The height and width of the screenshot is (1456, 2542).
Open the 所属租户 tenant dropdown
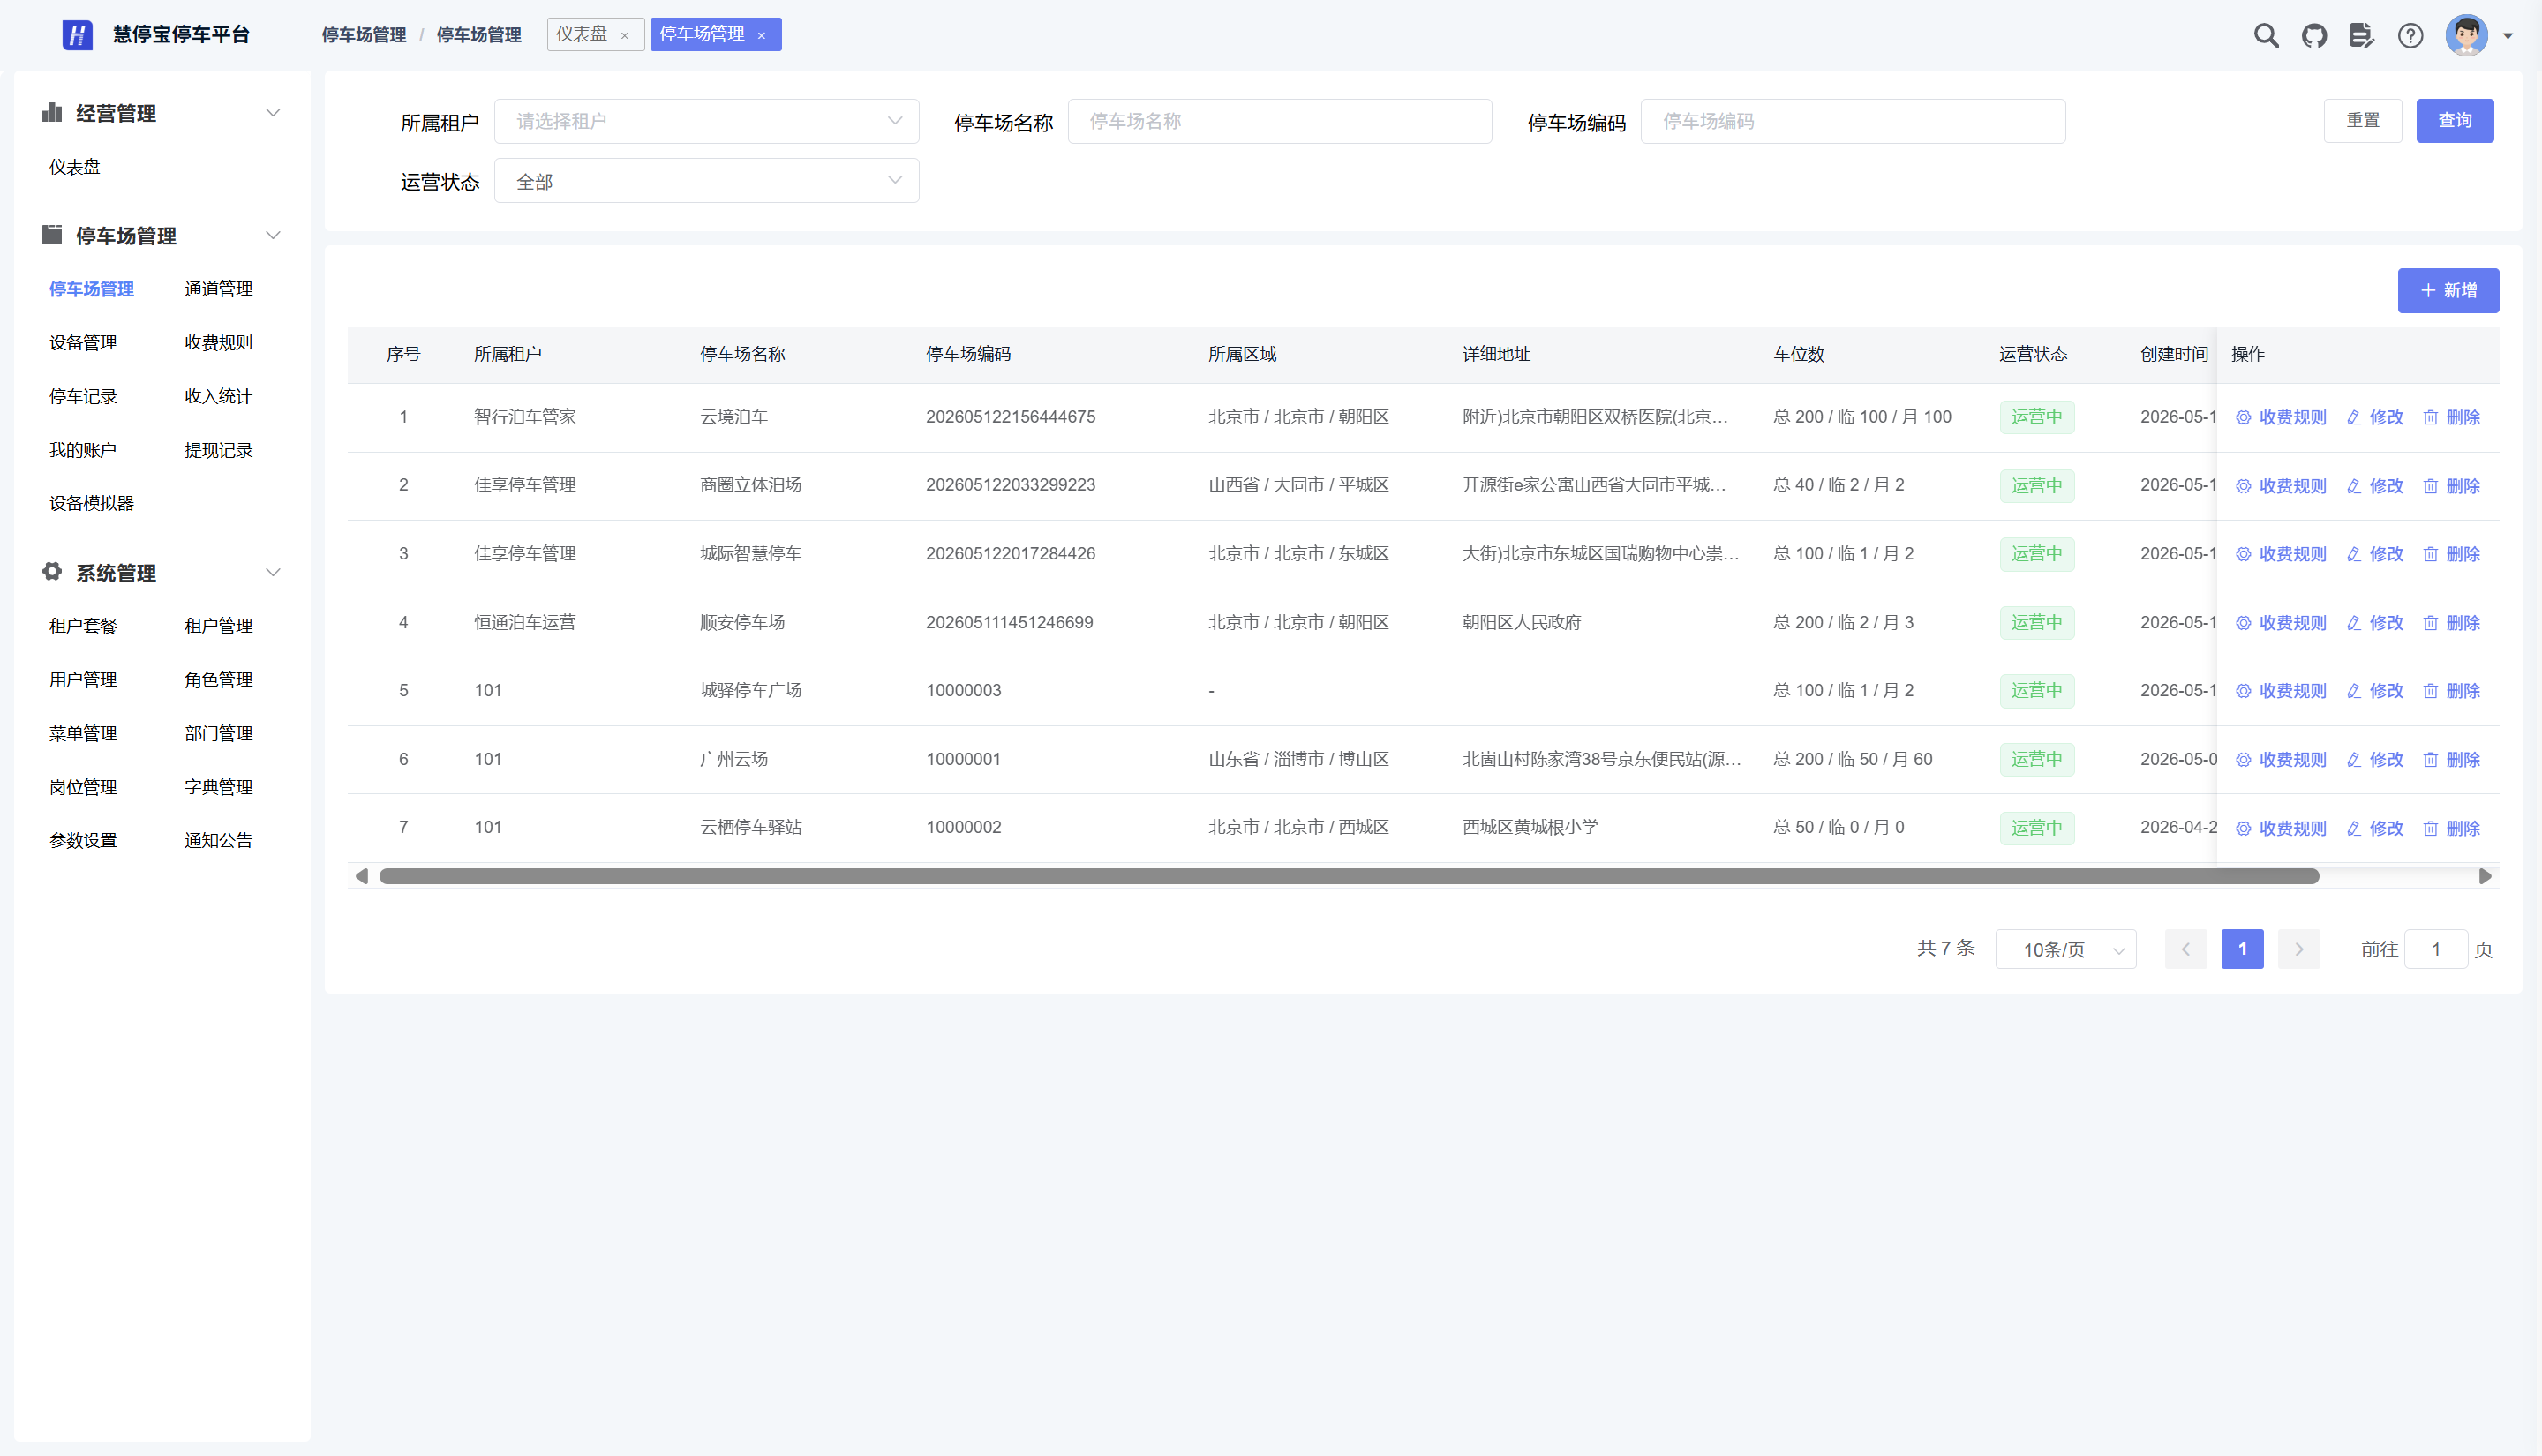pyautogui.click(x=706, y=121)
